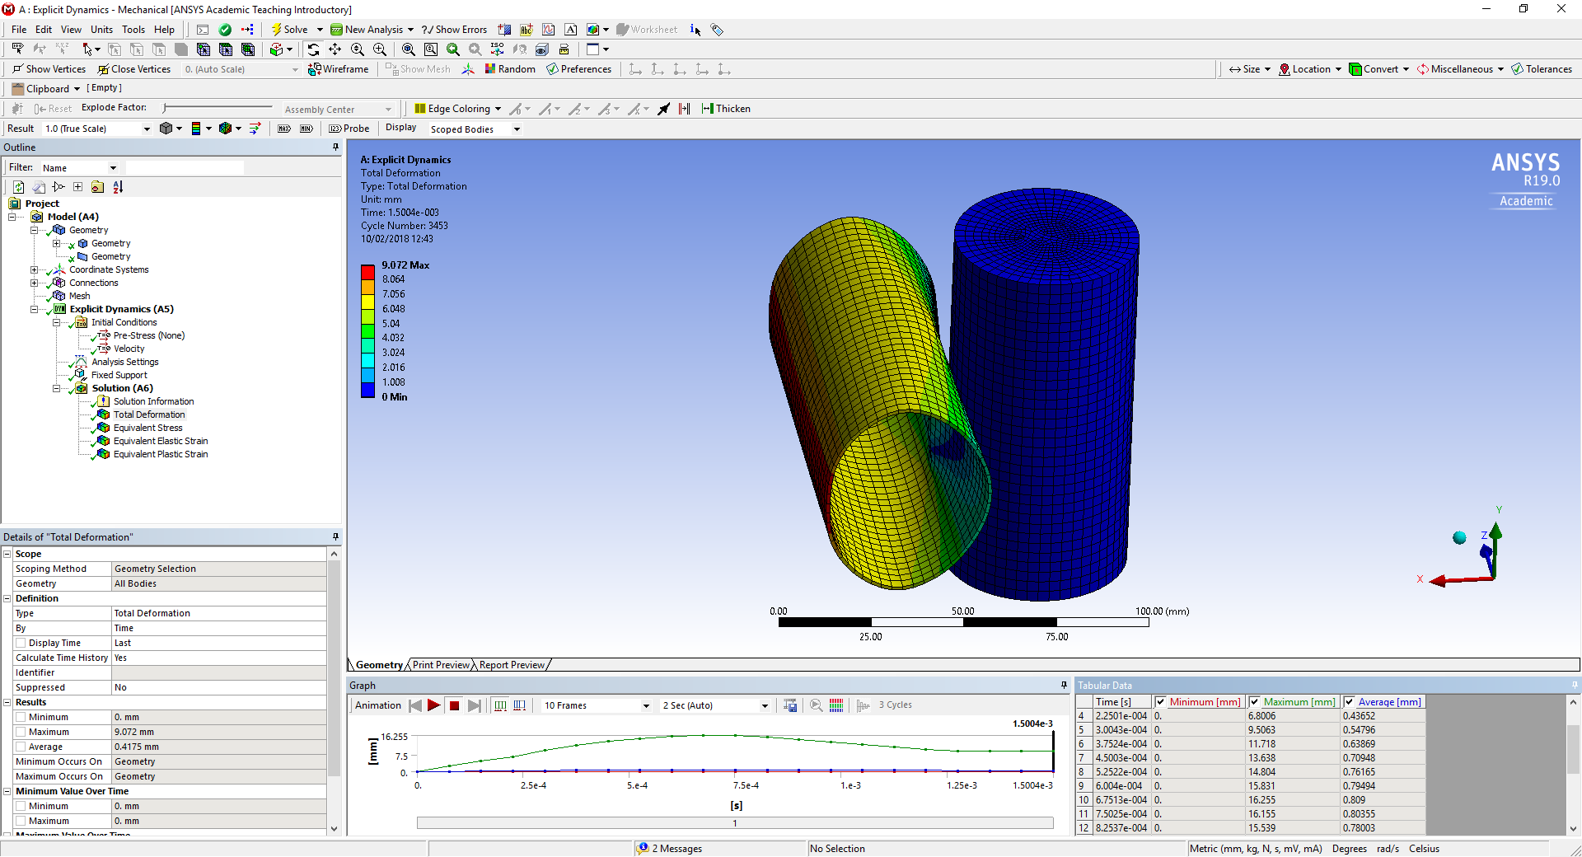1582x857 pixels.
Task: Click the Show Errors button
Action: (x=455, y=30)
